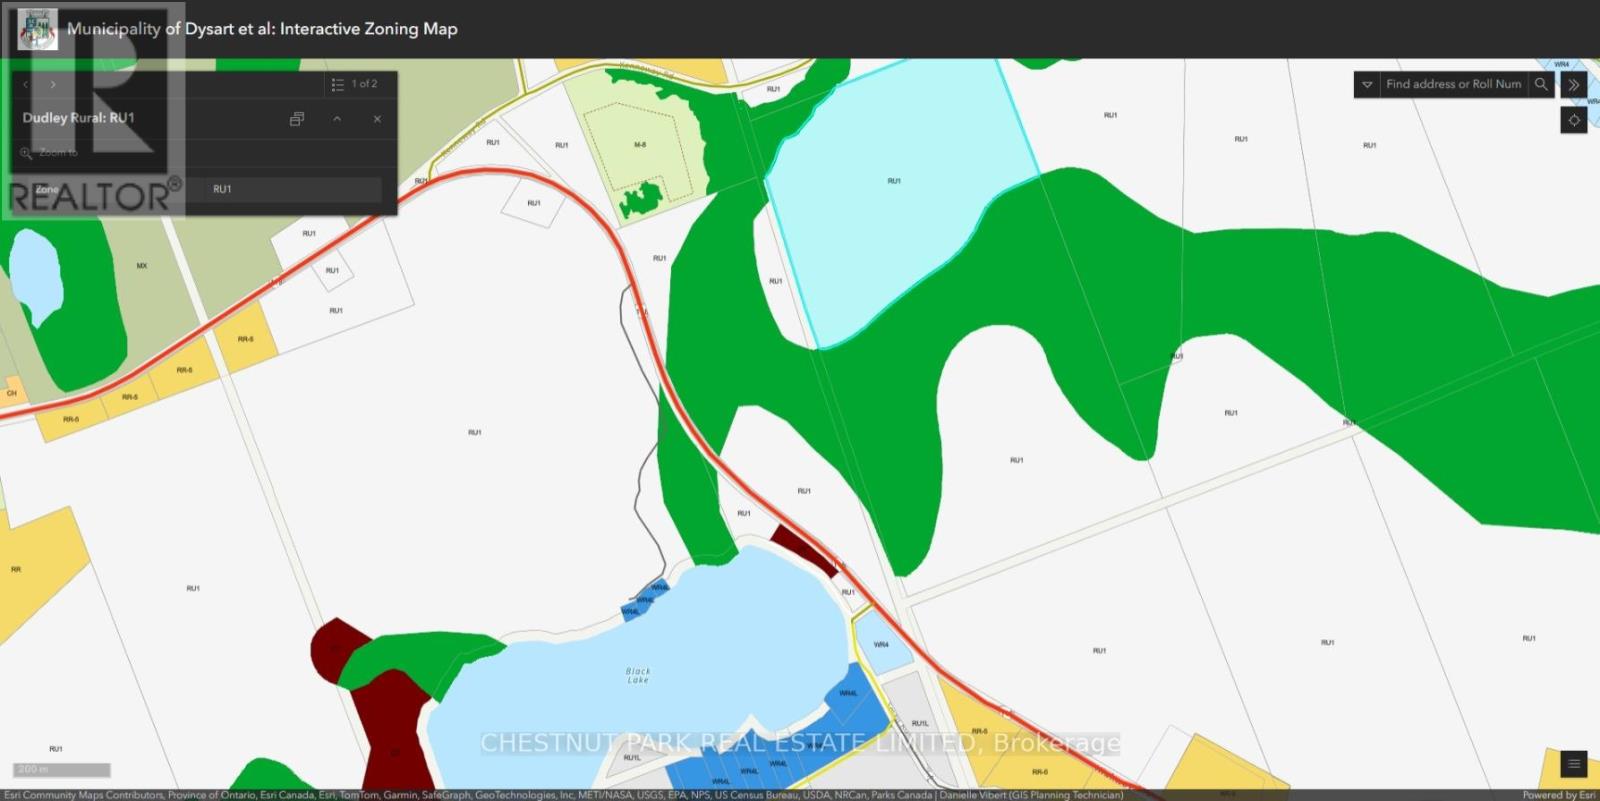
Task: Click the 200 m scale bar
Action: point(62,770)
